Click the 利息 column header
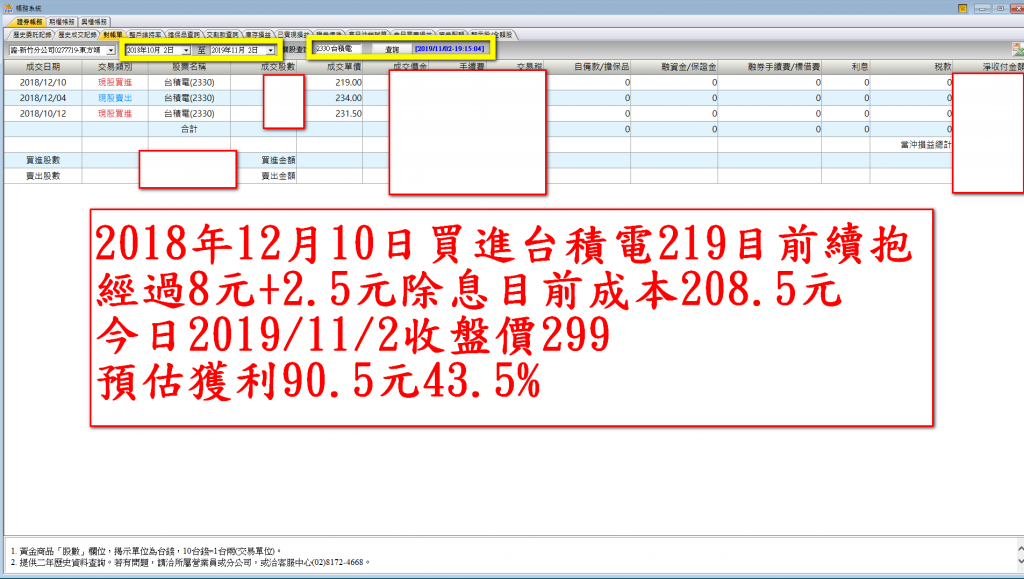The height and width of the screenshot is (579, 1024). (x=846, y=67)
